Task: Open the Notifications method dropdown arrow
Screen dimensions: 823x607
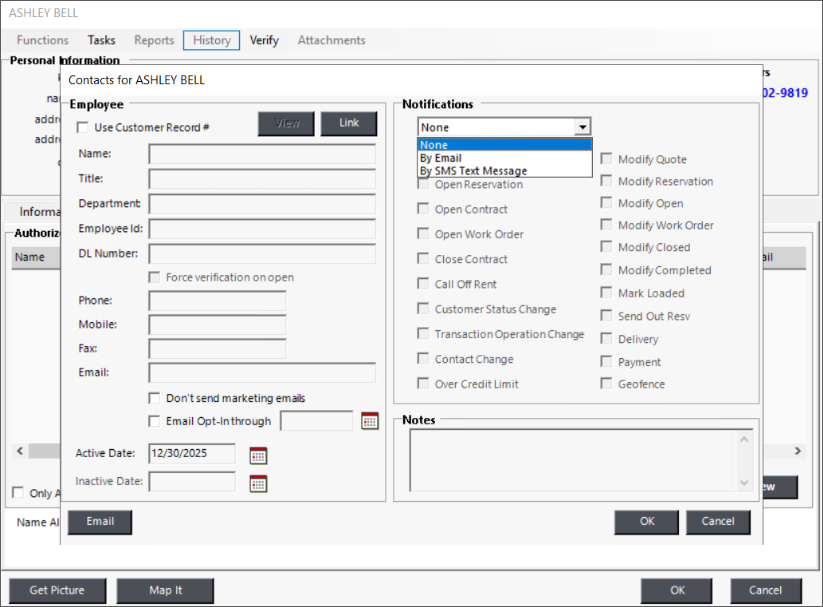Action: tap(583, 126)
